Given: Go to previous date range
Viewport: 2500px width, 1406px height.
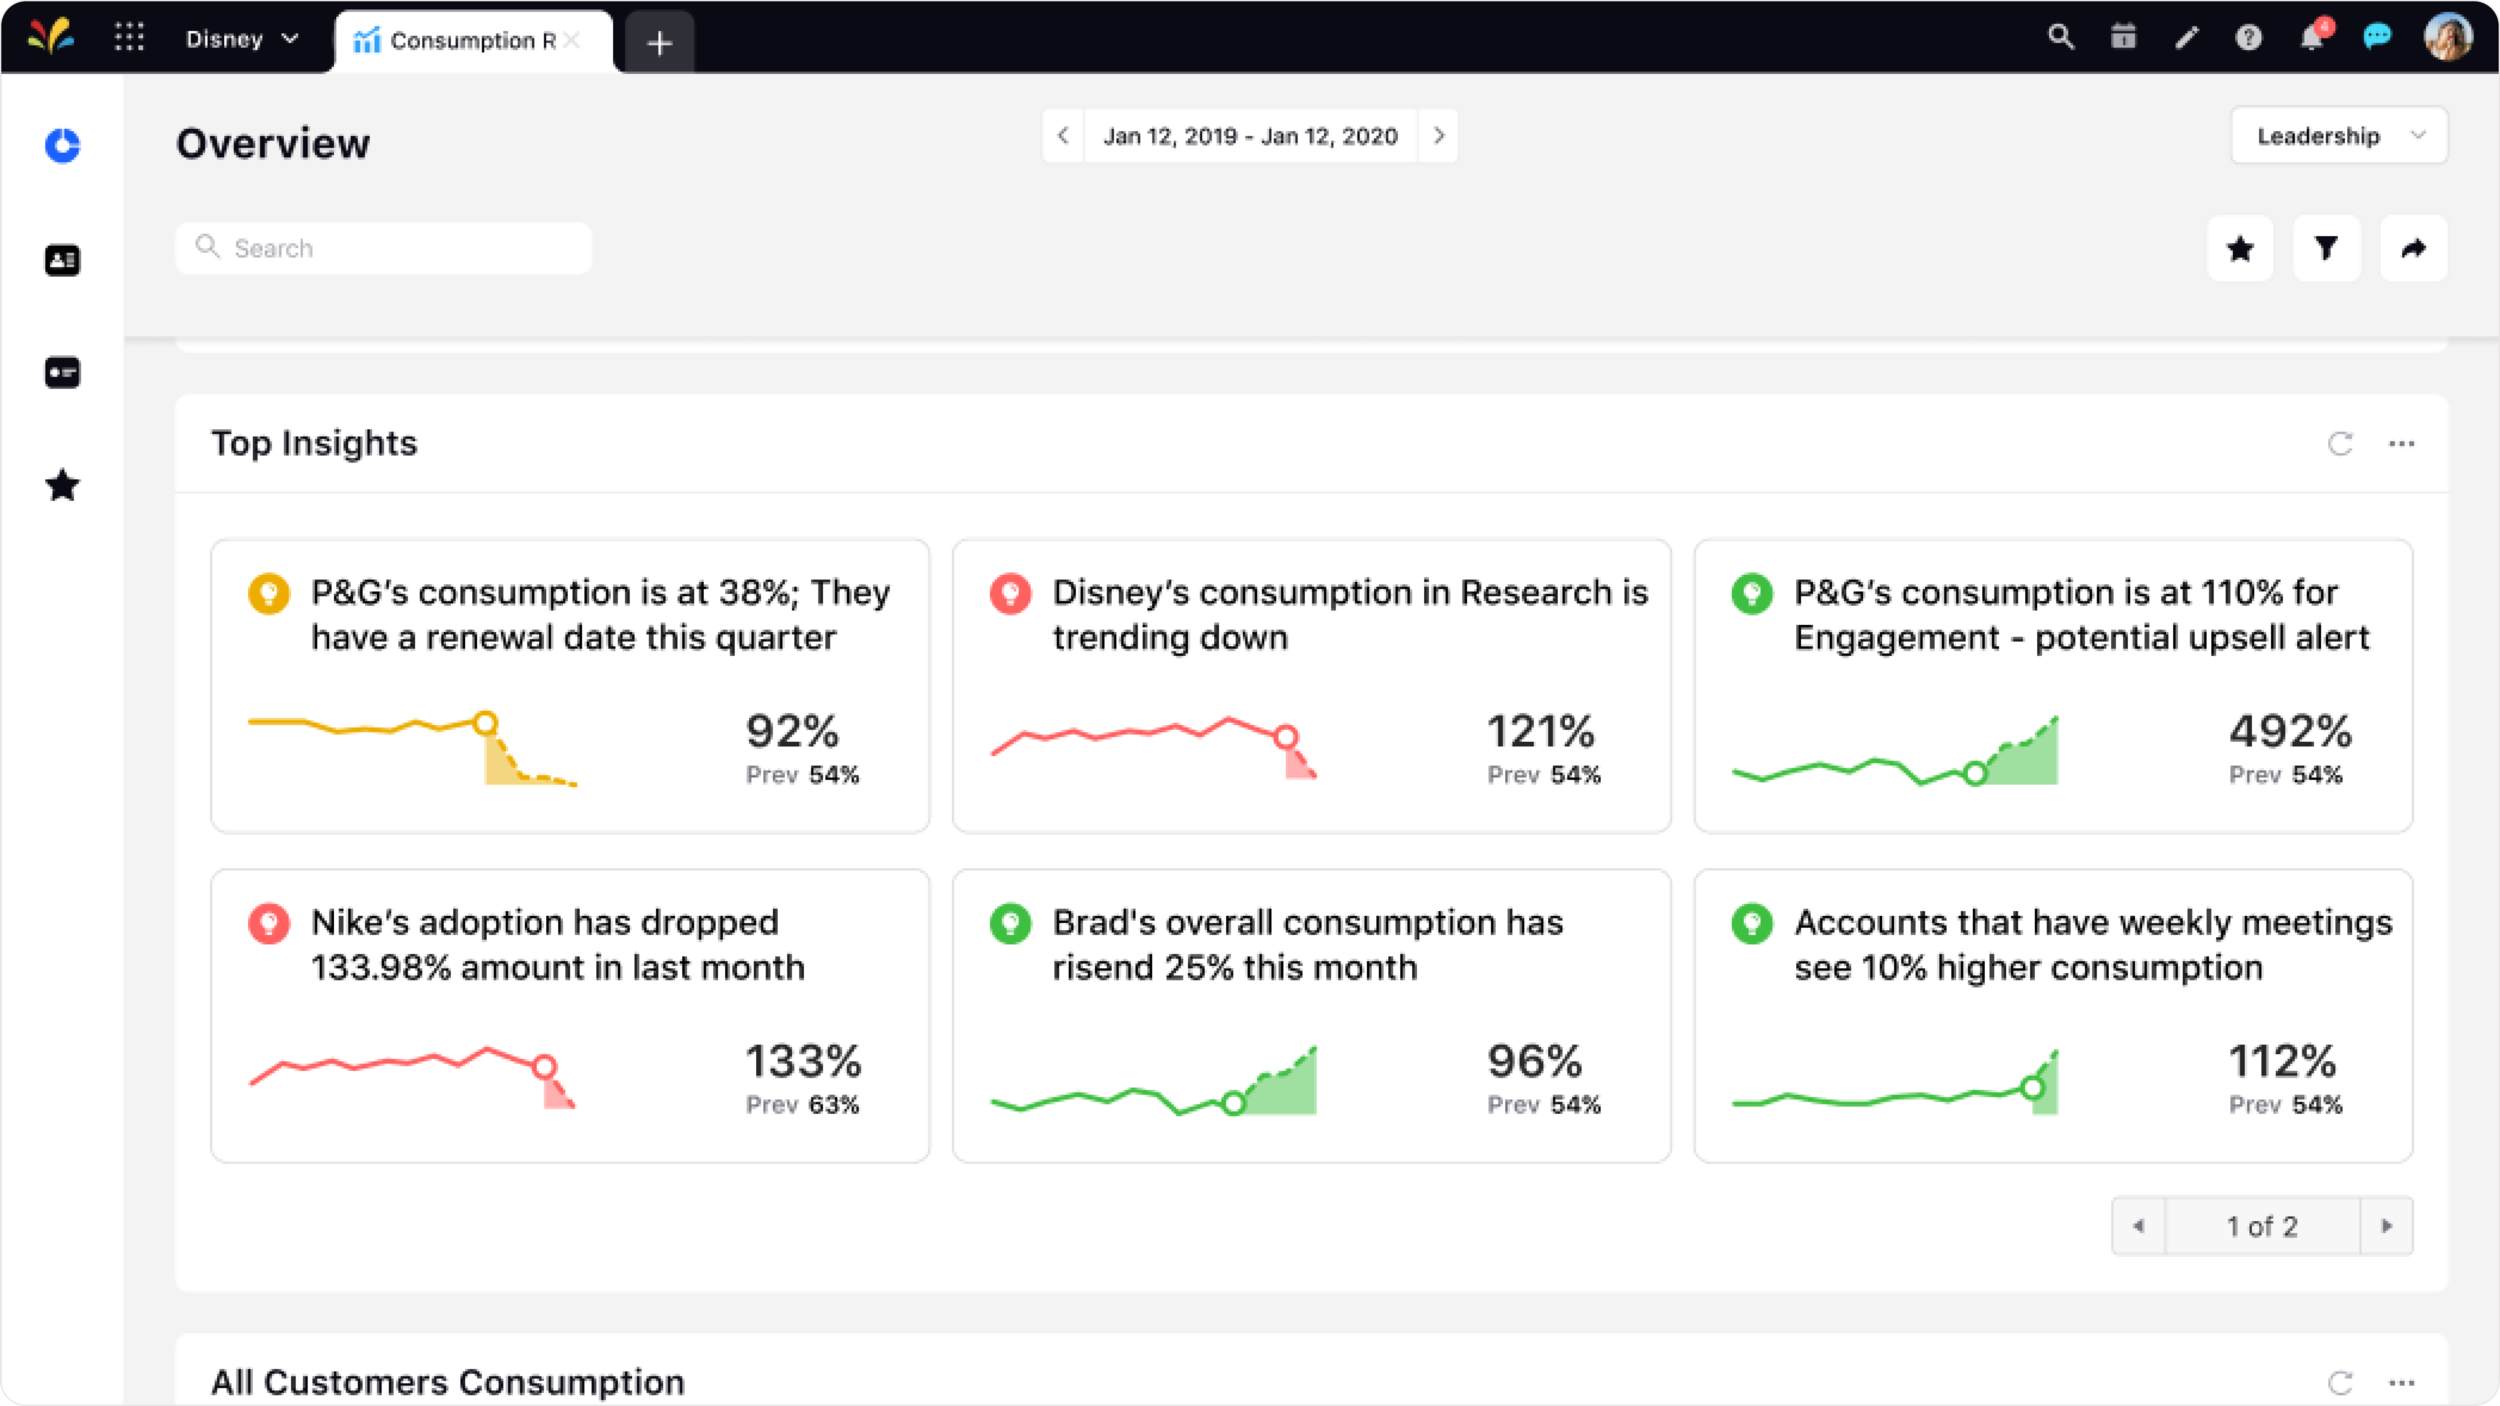Looking at the screenshot, I should click(x=1063, y=136).
